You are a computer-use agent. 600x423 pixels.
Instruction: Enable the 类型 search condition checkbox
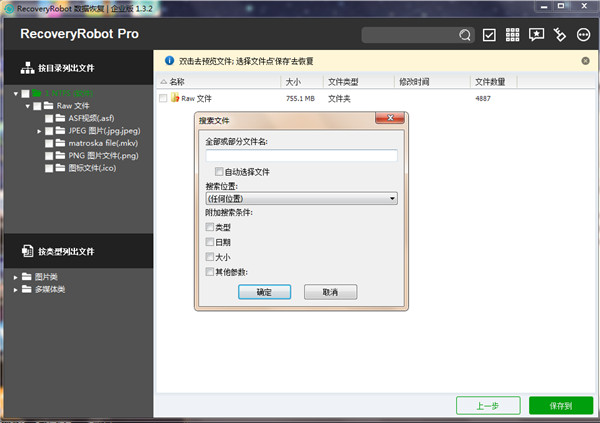point(210,227)
